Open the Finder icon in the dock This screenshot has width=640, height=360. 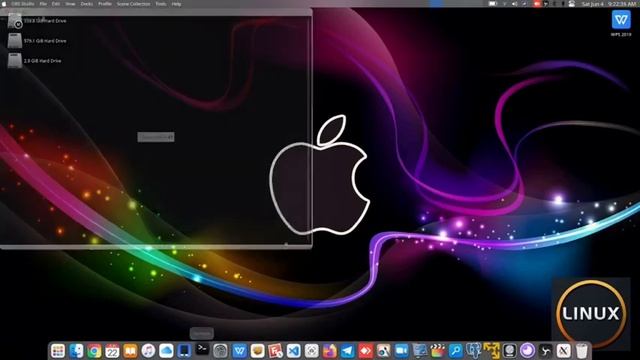coord(76,351)
